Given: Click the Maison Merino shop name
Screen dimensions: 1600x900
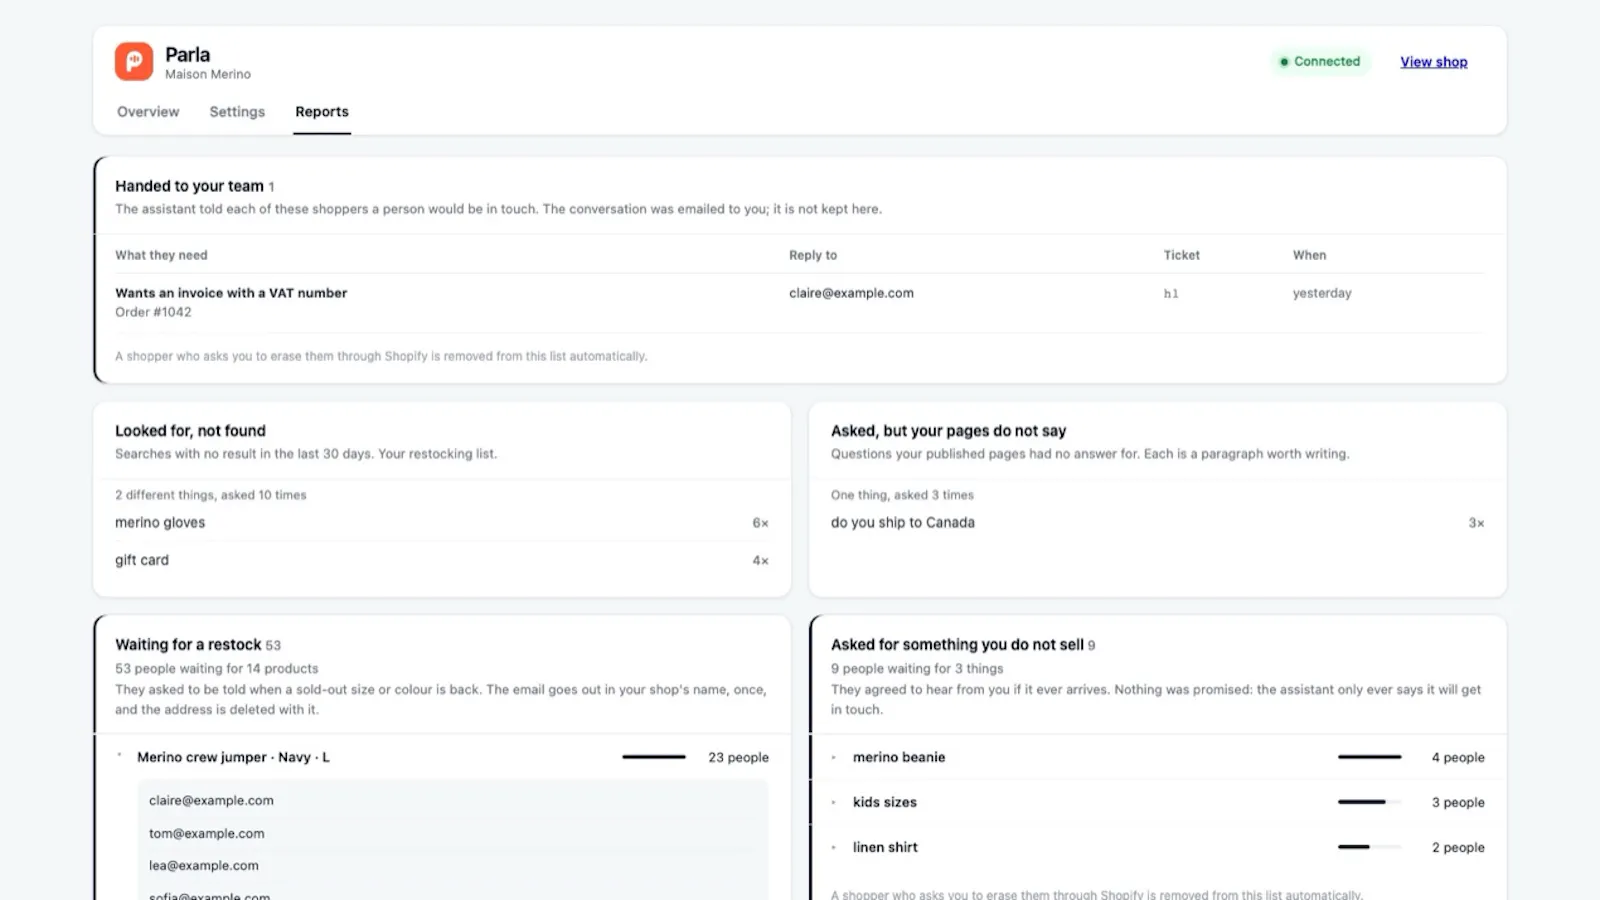Looking at the screenshot, I should point(208,74).
